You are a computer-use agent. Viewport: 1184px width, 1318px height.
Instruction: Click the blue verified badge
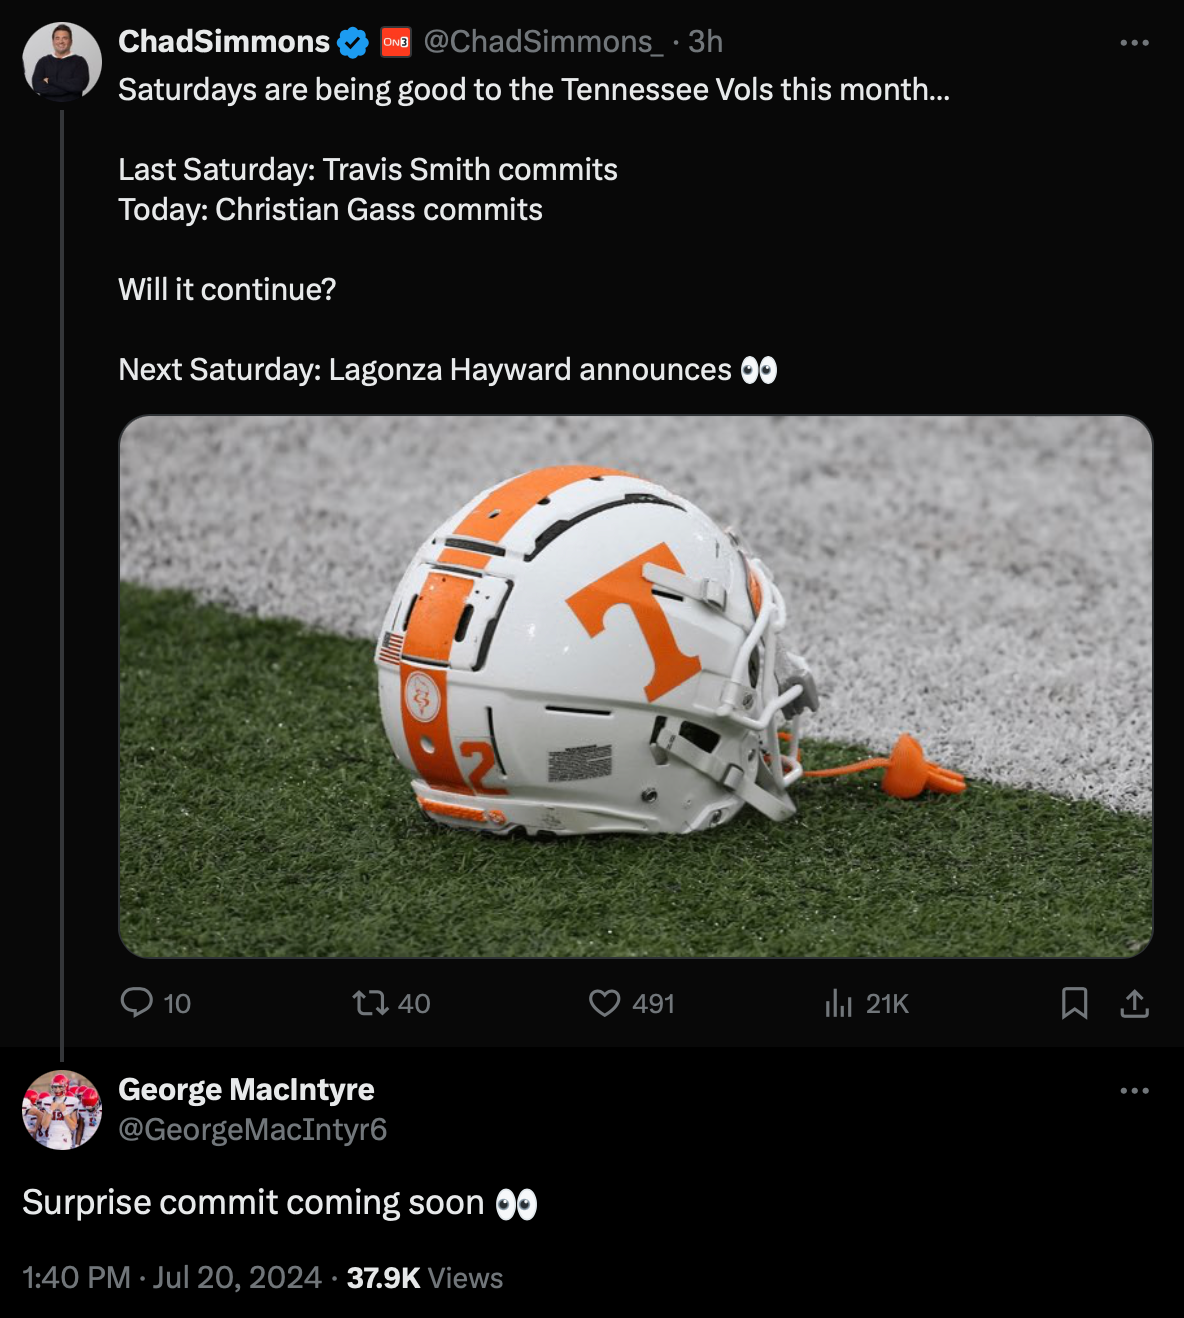(353, 42)
